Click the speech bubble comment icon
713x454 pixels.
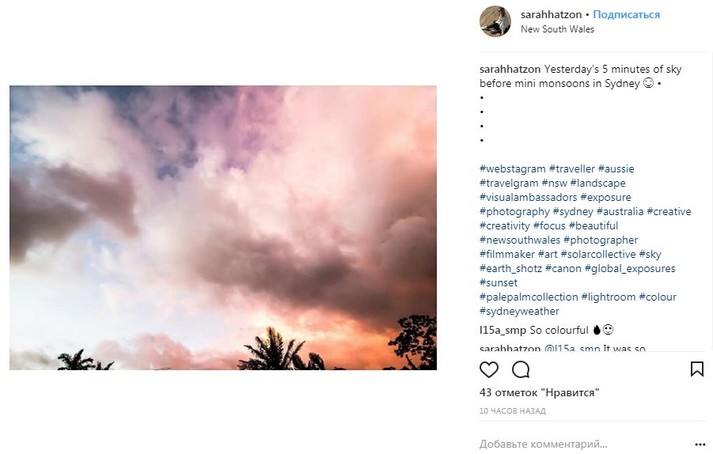[x=520, y=369]
